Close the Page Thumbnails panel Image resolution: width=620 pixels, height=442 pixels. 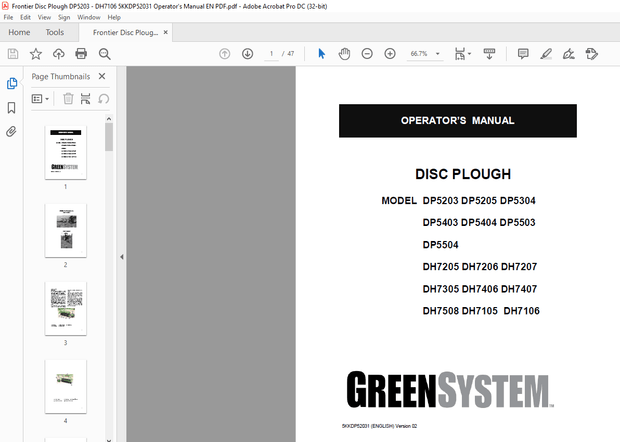[102, 76]
